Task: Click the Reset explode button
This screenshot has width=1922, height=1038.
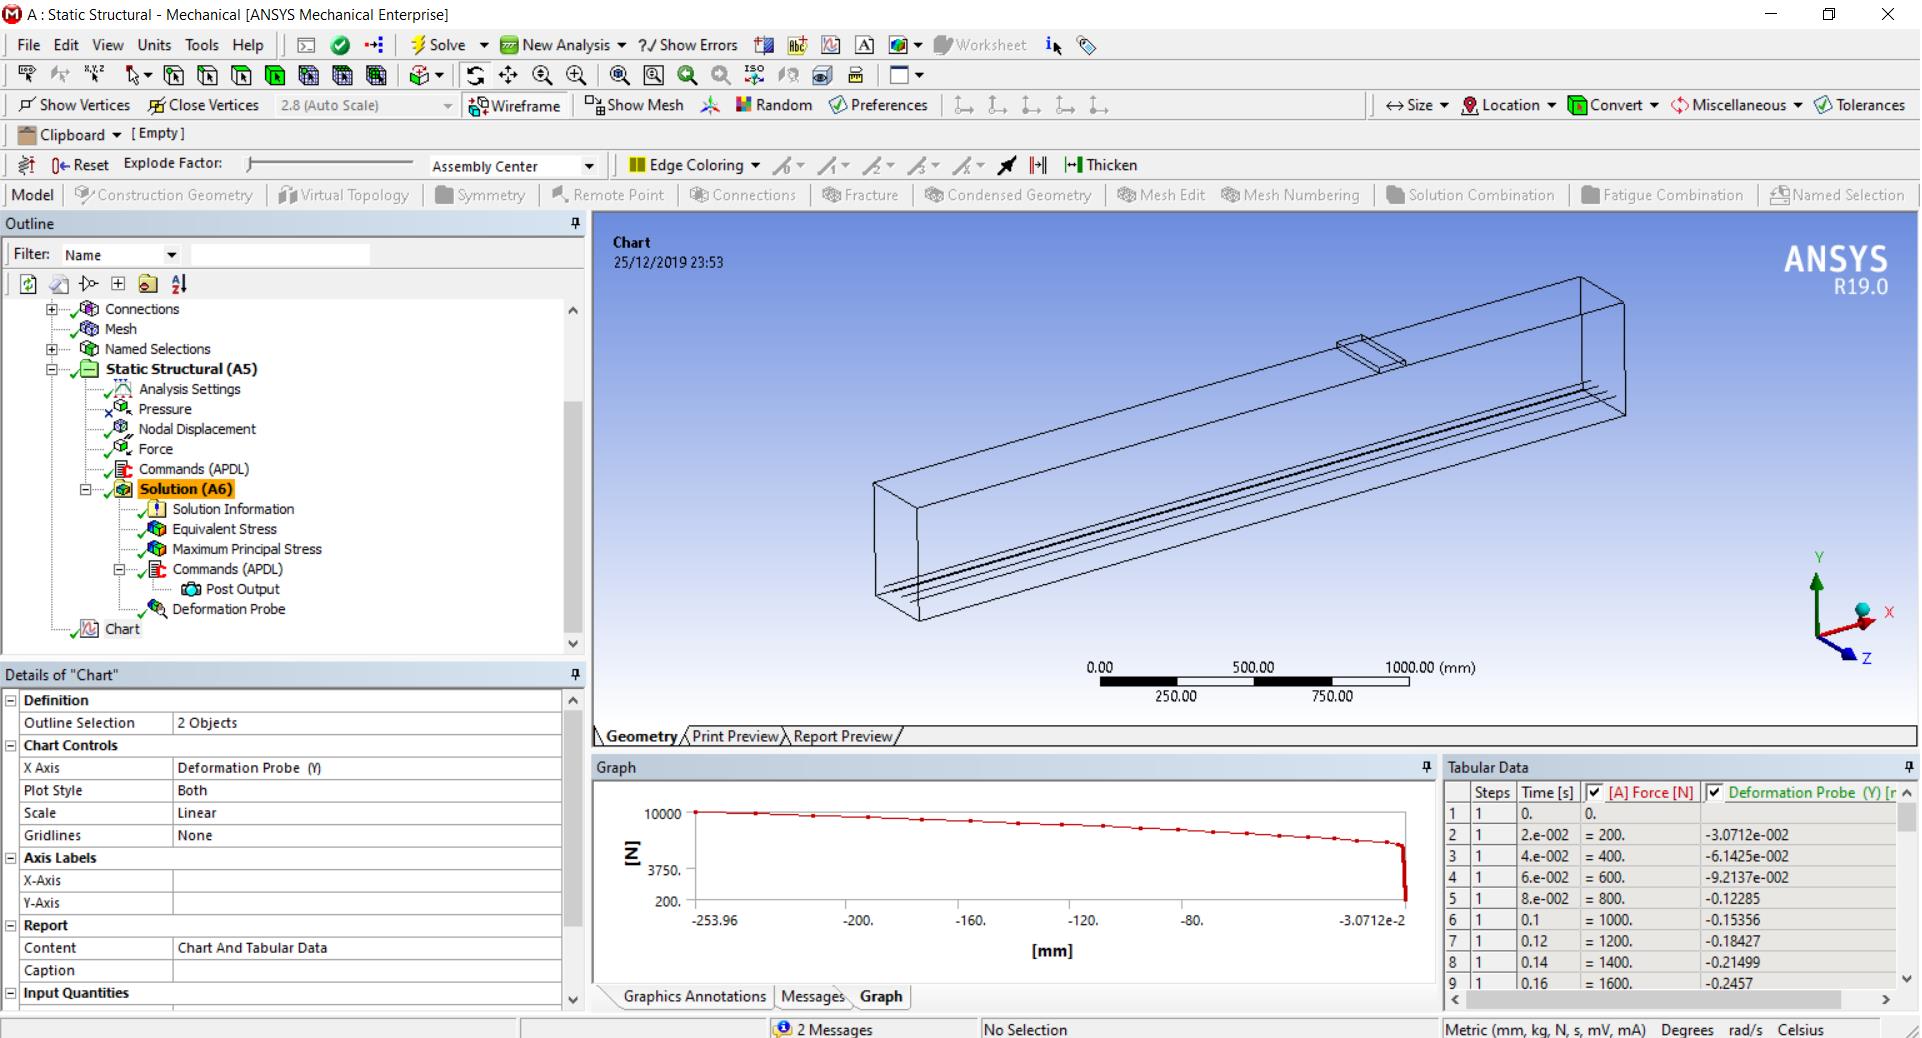Action: click(x=80, y=165)
